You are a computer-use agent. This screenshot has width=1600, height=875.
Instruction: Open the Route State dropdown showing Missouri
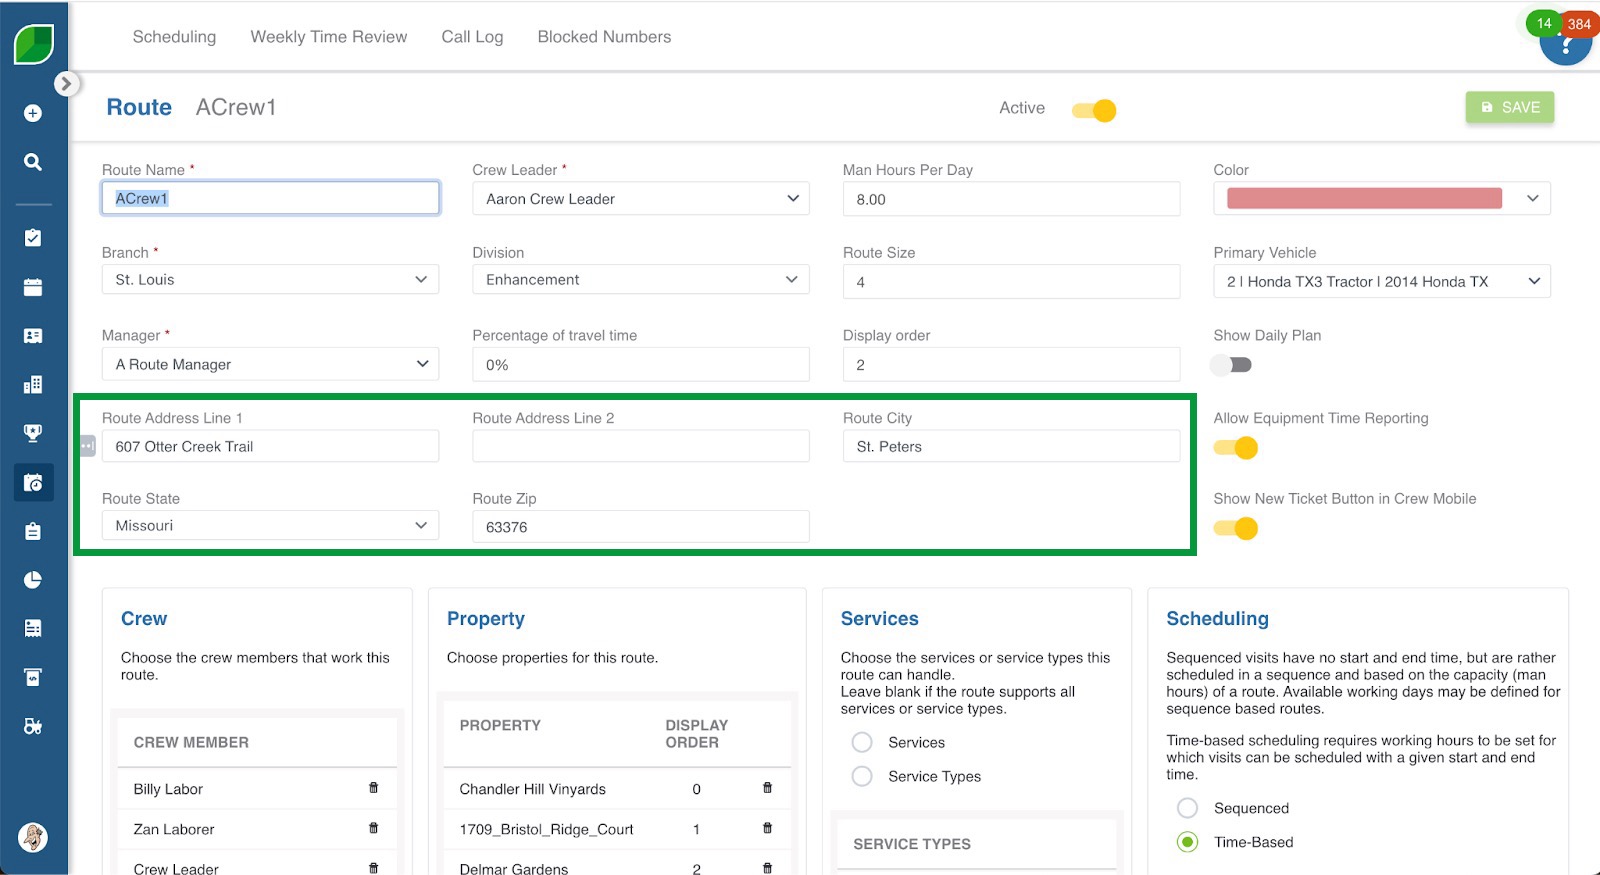tap(270, 525)
